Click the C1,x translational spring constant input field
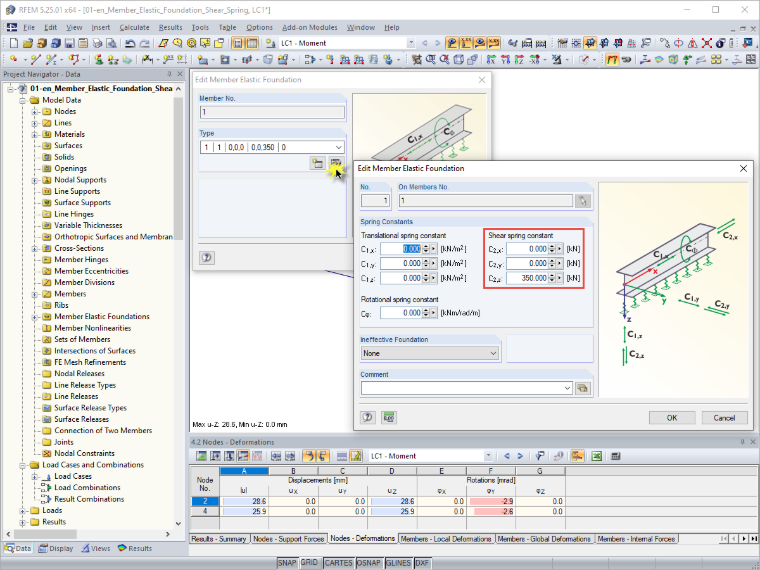 (401, 249)
